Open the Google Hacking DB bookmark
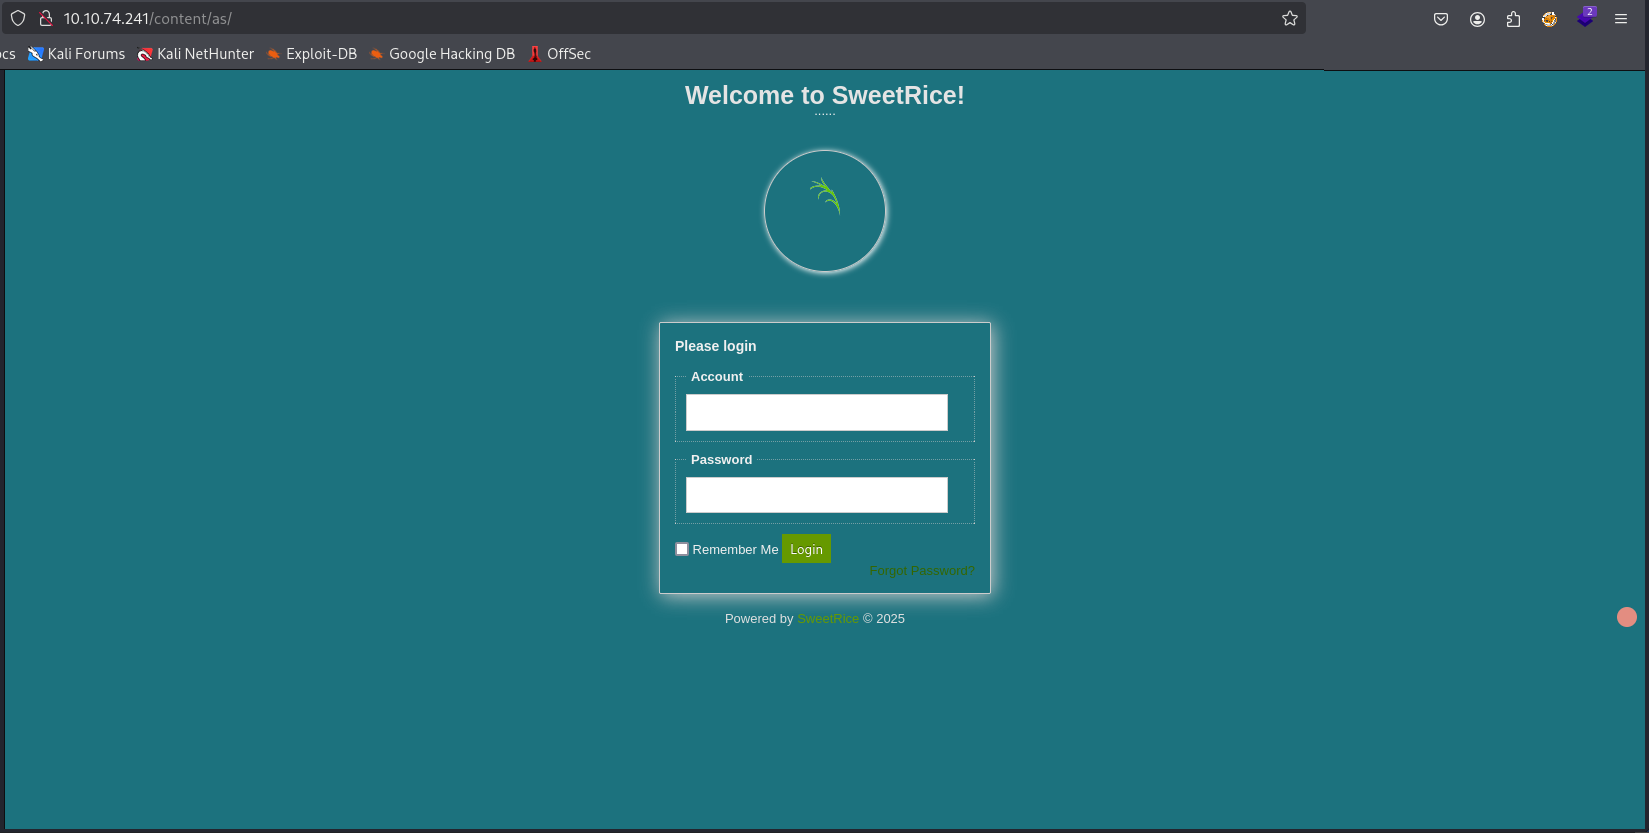1649x833 pixels. point(442,54)
